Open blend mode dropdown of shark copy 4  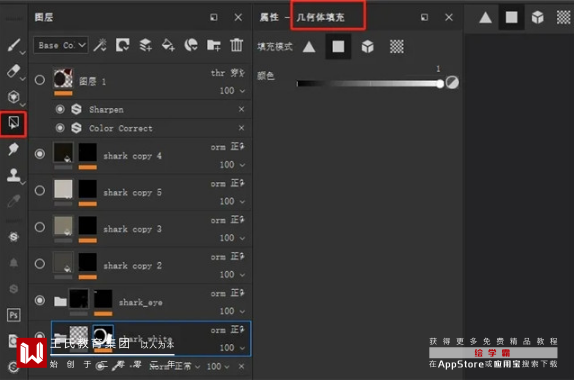click(228, 147)
